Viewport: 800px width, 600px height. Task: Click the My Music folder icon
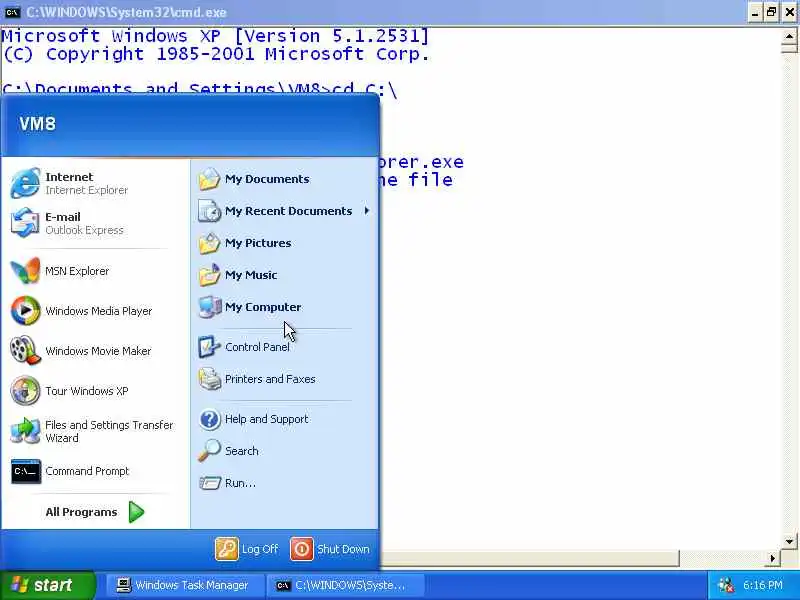coord(209,276)
